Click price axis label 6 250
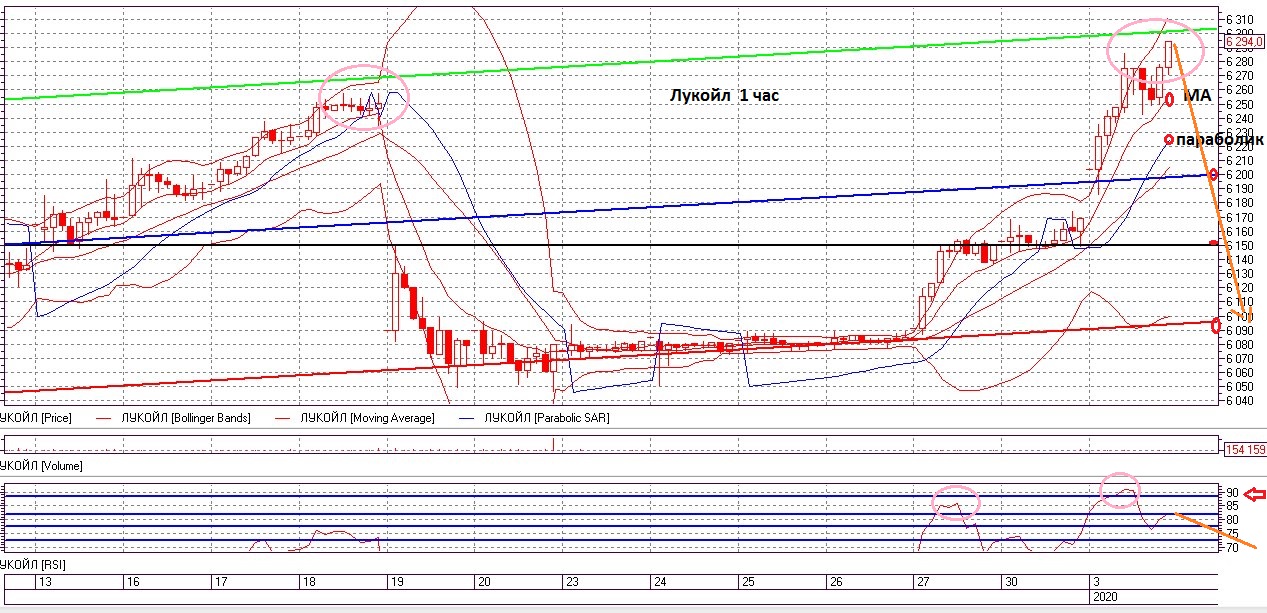The image size is (1267, 613). (1240, 104)
